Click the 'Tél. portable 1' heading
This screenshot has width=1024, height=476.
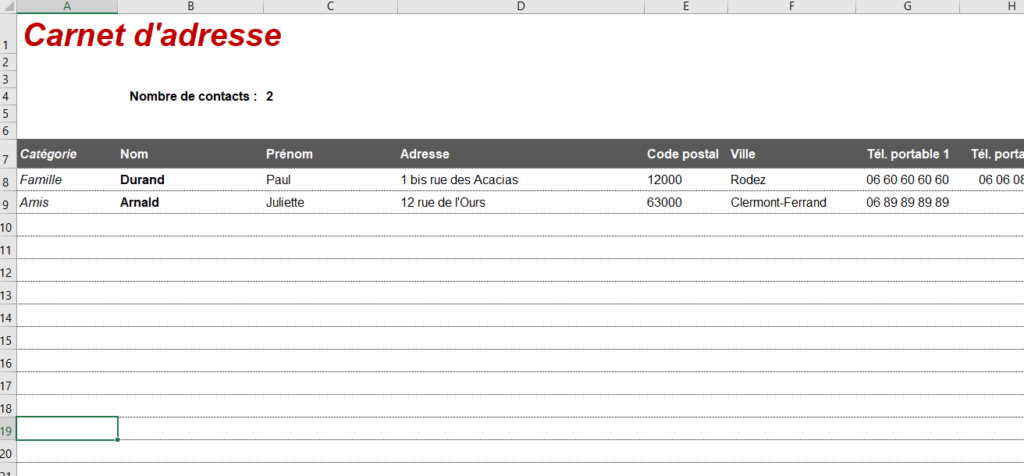tap(908, 154)
